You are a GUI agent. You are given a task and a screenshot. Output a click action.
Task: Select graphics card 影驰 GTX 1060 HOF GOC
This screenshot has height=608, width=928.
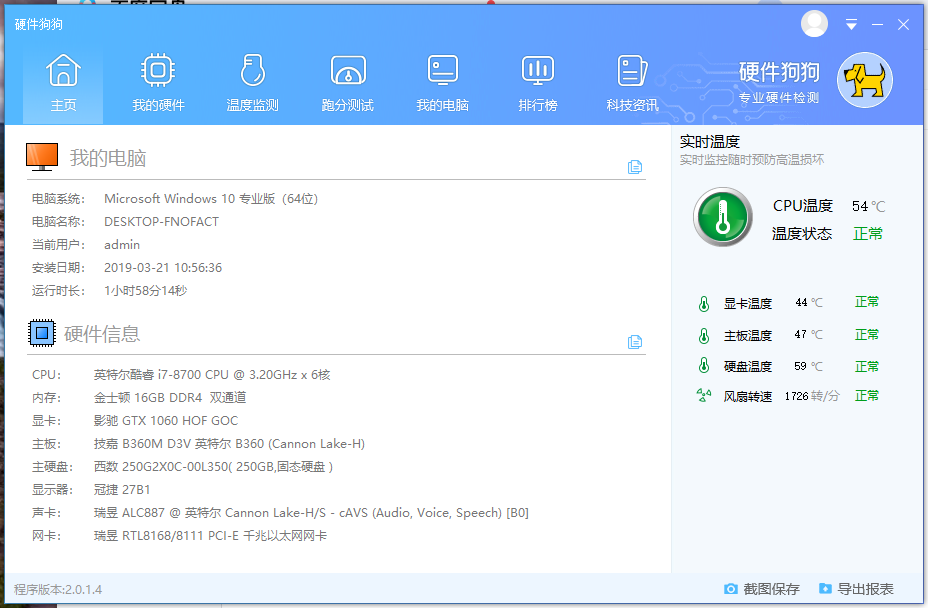(x=166, y=421)
